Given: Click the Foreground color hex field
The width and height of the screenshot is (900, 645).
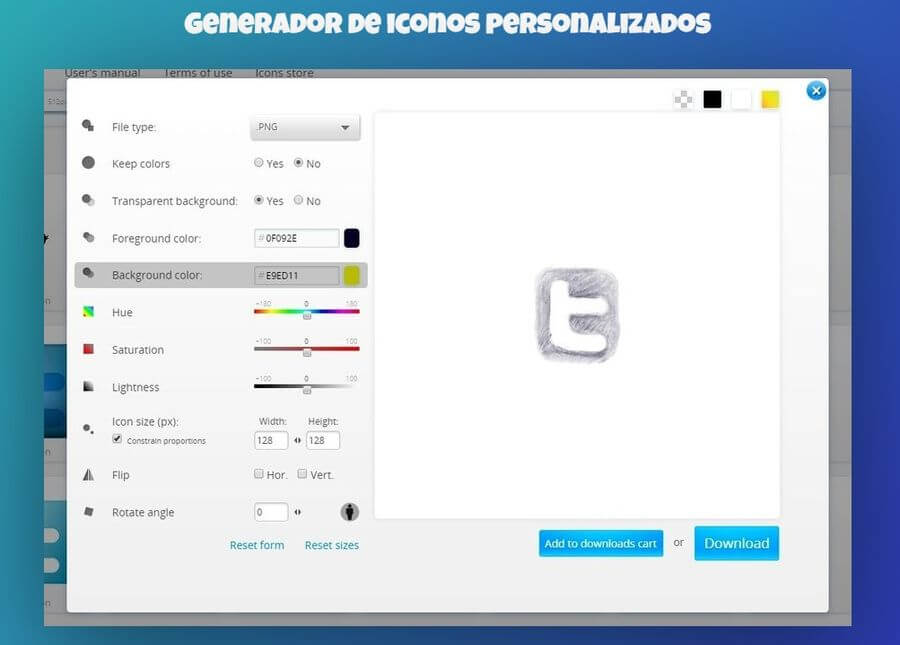Looking at the screenshot, I should [x=297, y=238].
